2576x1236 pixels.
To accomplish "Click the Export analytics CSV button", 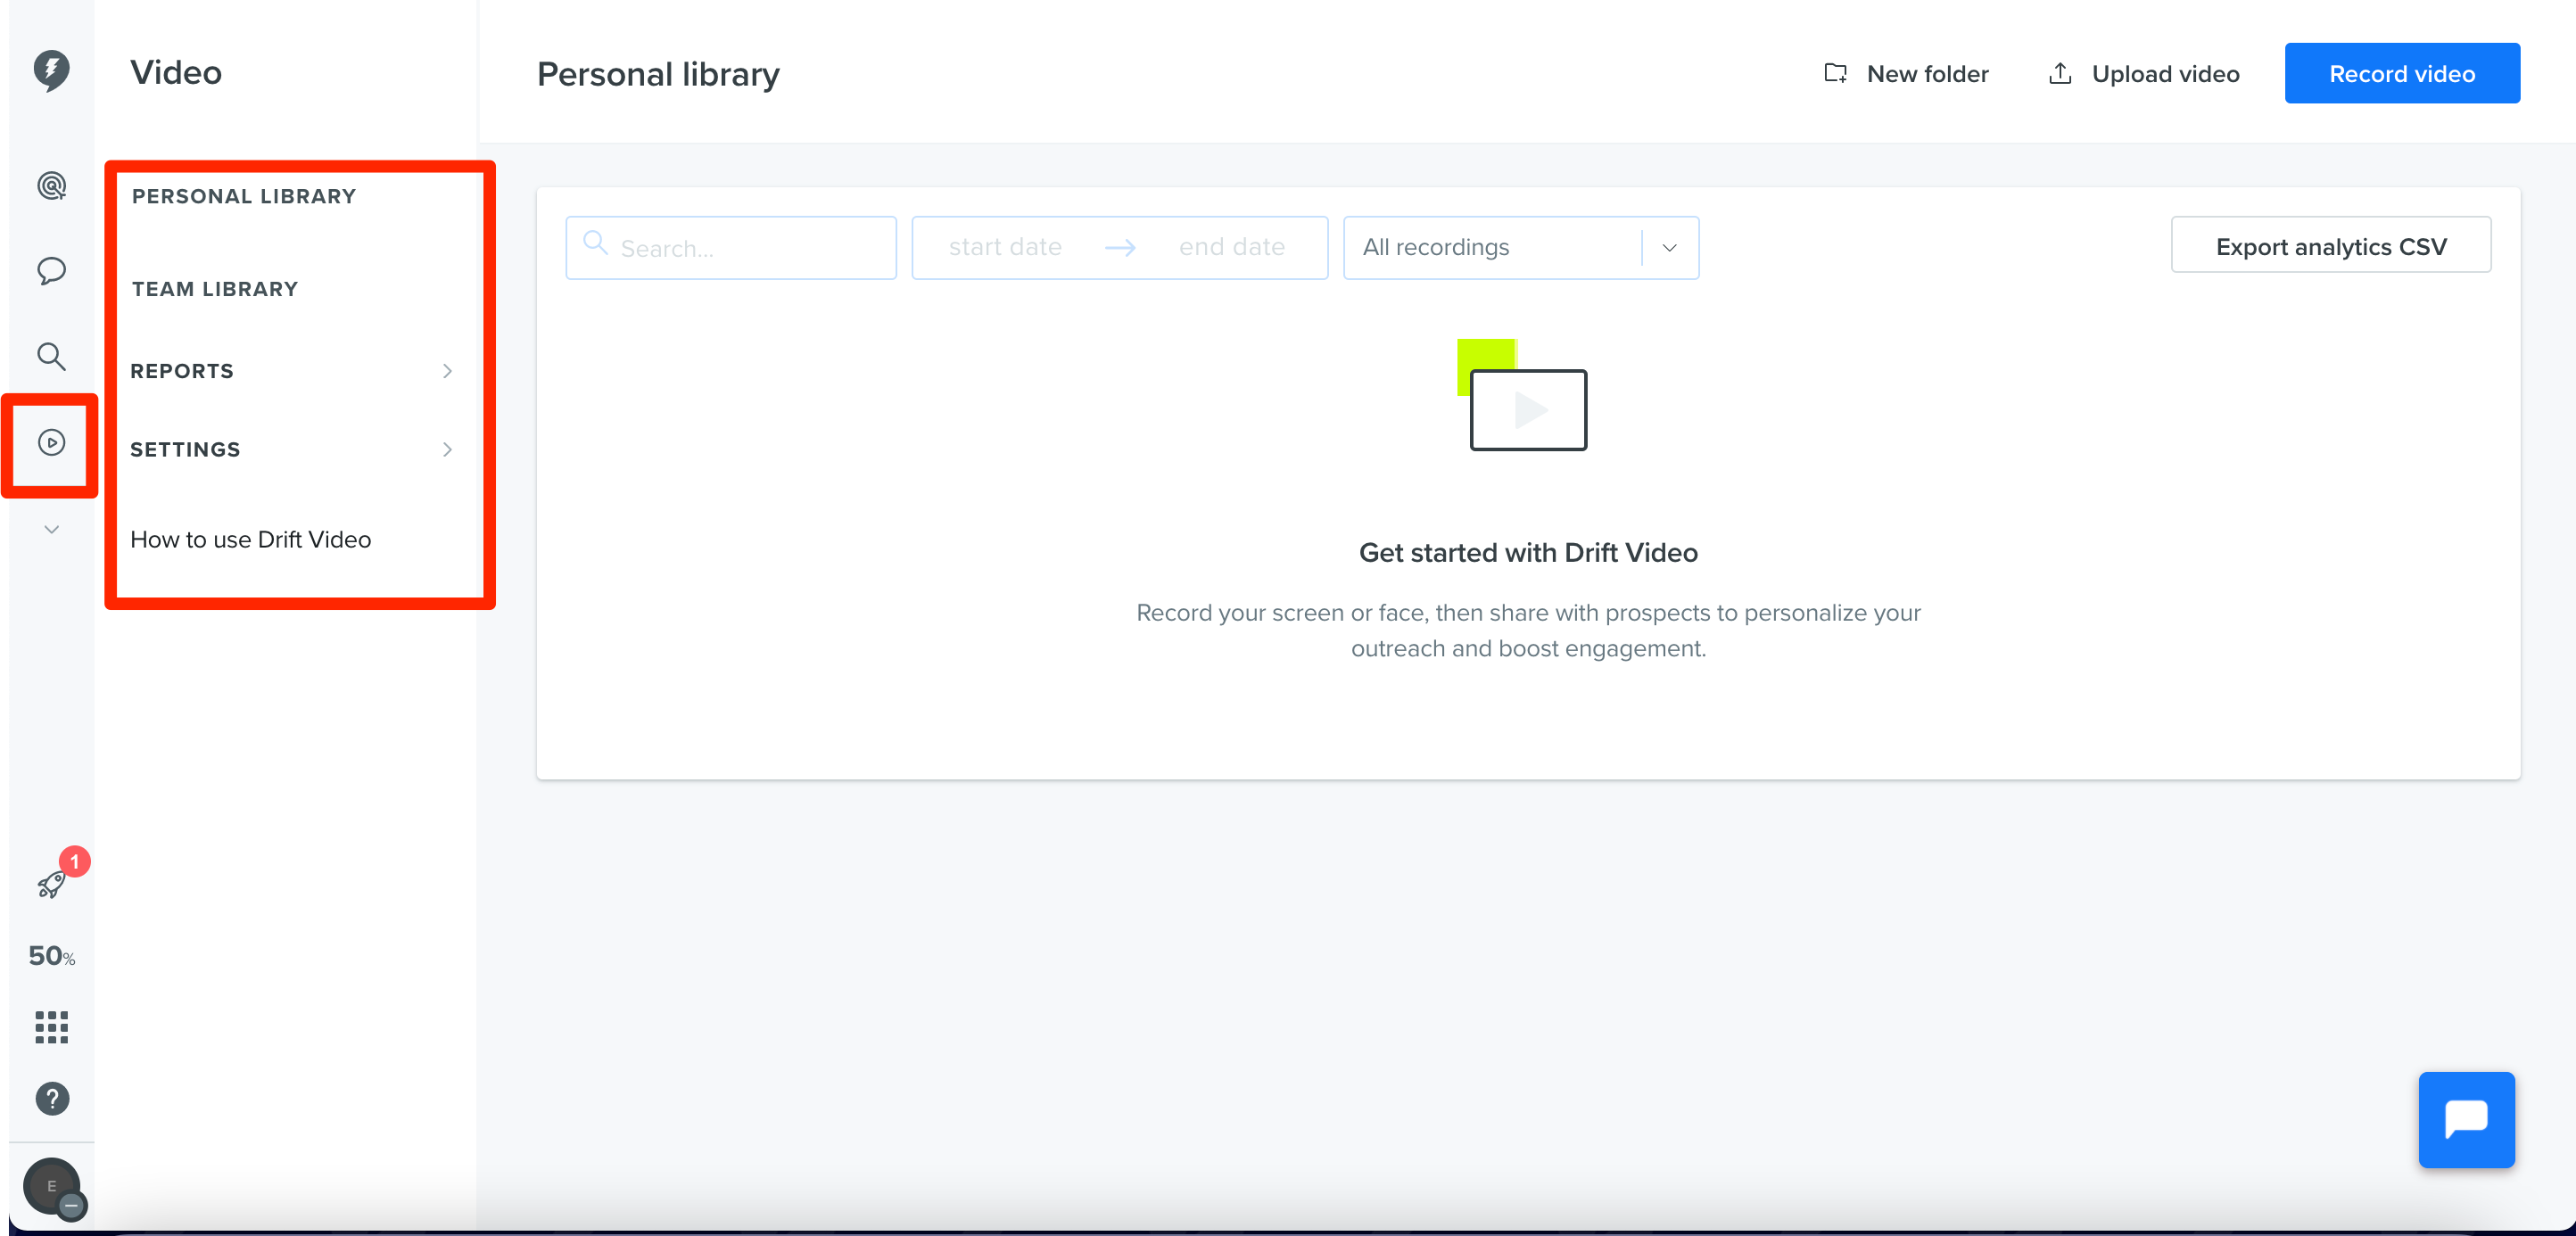I will click(x=2330, y=246).
